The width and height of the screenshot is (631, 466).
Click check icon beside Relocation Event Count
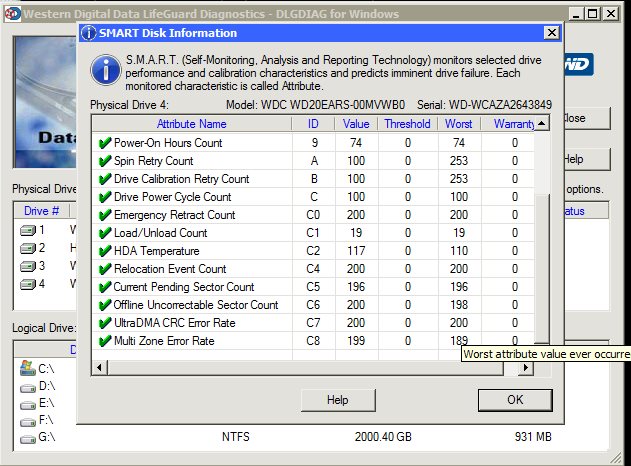point(105,269)
